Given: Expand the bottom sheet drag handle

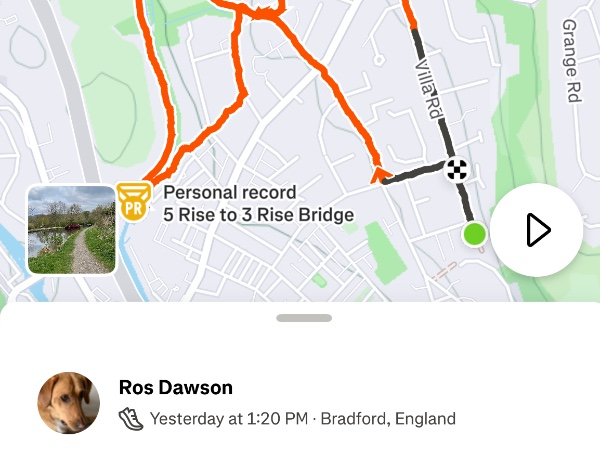Looking at the screenshot, I should click(304, 318).
